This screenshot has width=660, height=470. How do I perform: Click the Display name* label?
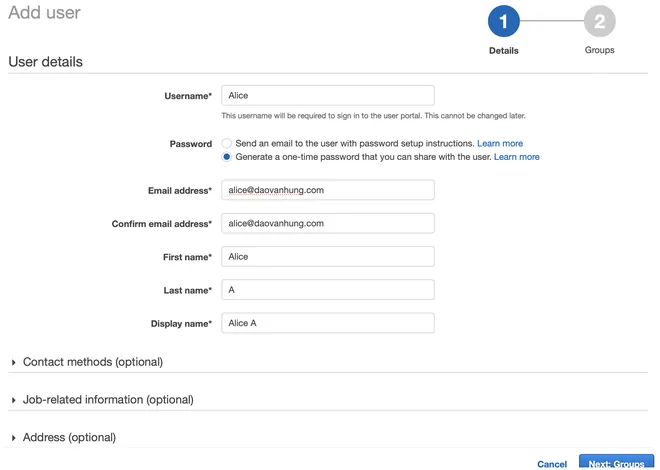point(181,324)
